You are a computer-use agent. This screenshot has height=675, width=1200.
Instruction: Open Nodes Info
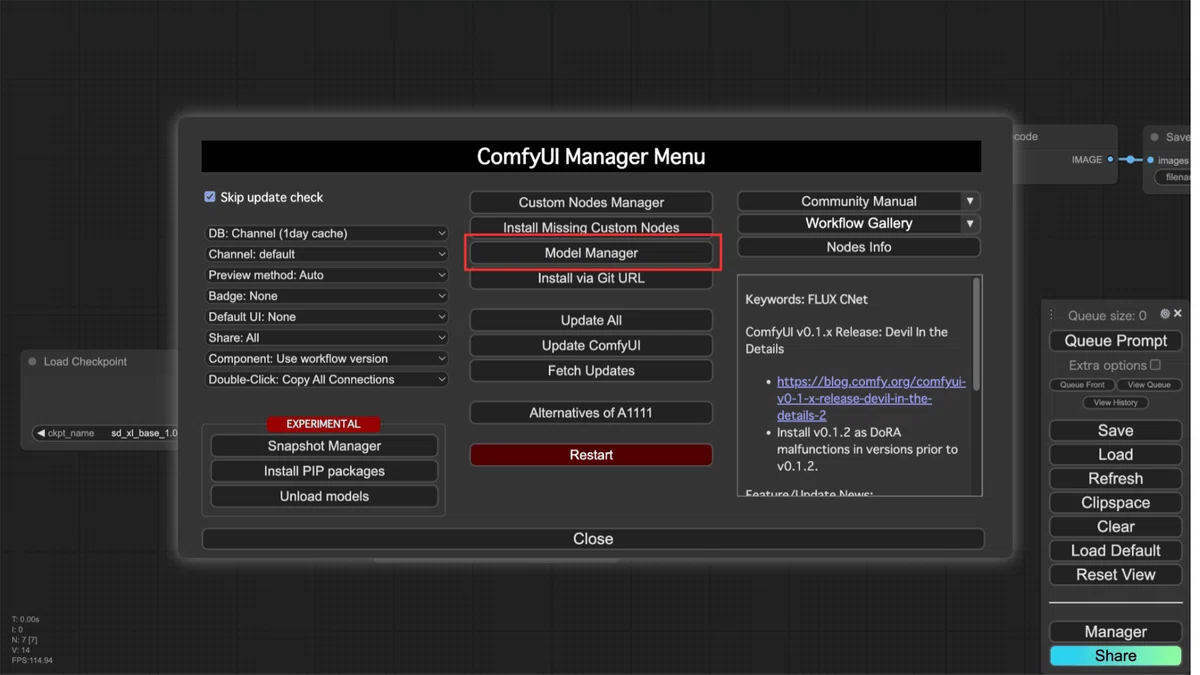click(x=859, y=247)
